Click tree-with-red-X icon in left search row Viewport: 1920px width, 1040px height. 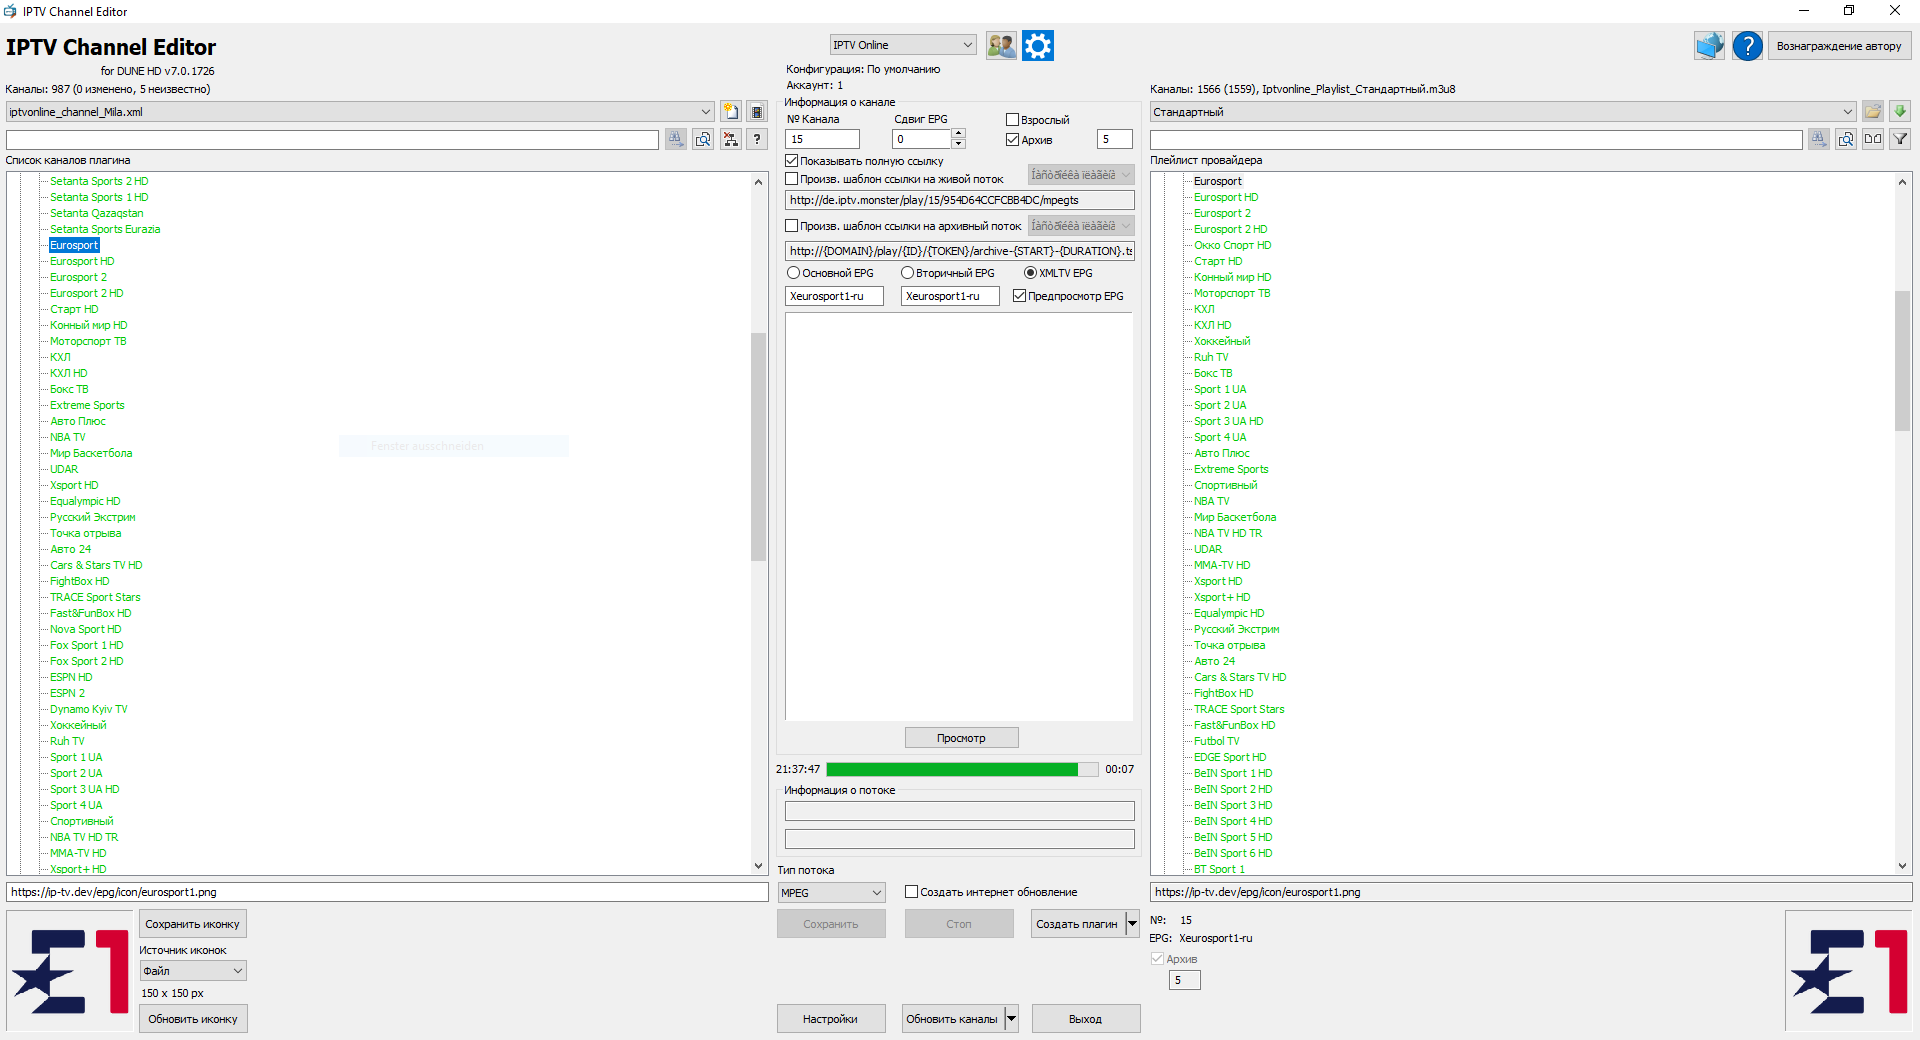click(x=731, y=139)
